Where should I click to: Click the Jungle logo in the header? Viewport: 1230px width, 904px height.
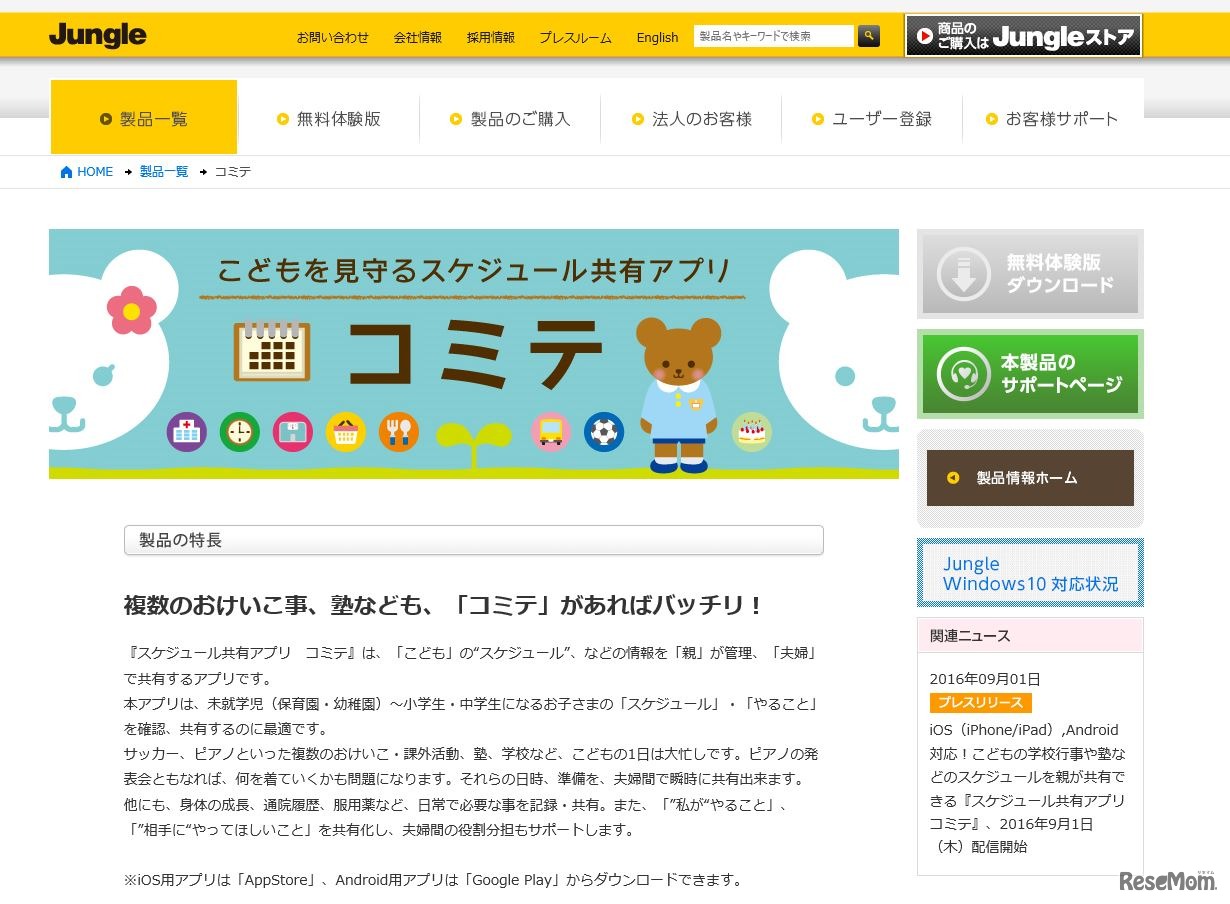(97, 35)
